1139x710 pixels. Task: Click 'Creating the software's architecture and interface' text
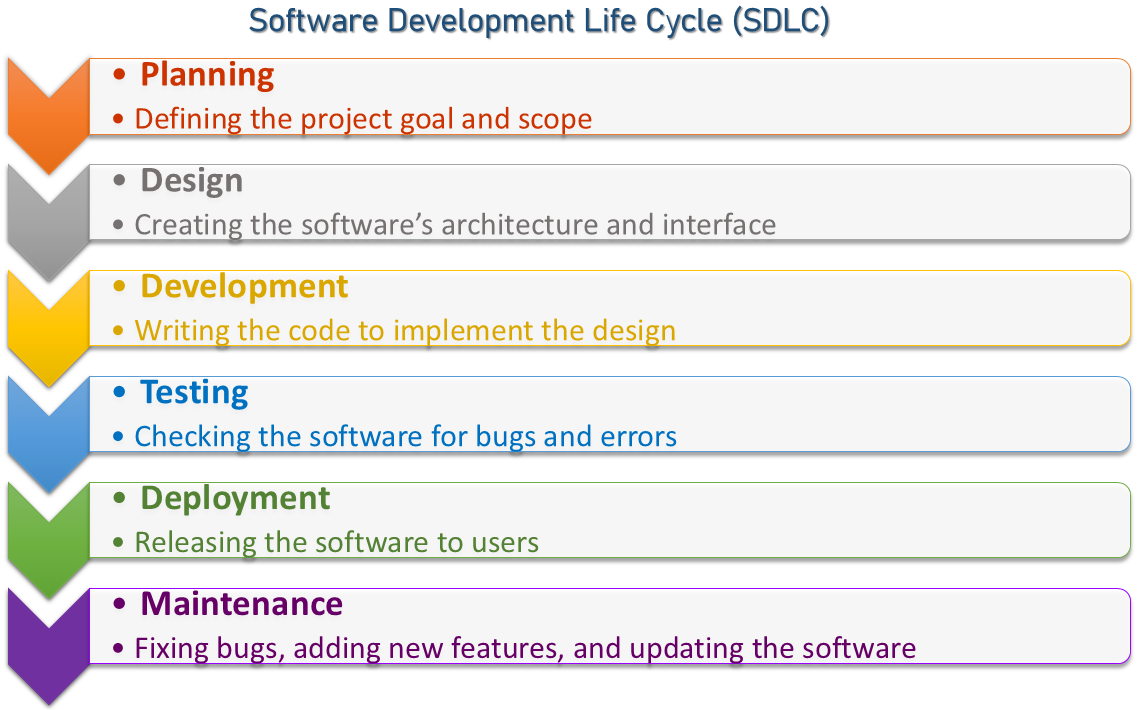(x=455, y=225)
